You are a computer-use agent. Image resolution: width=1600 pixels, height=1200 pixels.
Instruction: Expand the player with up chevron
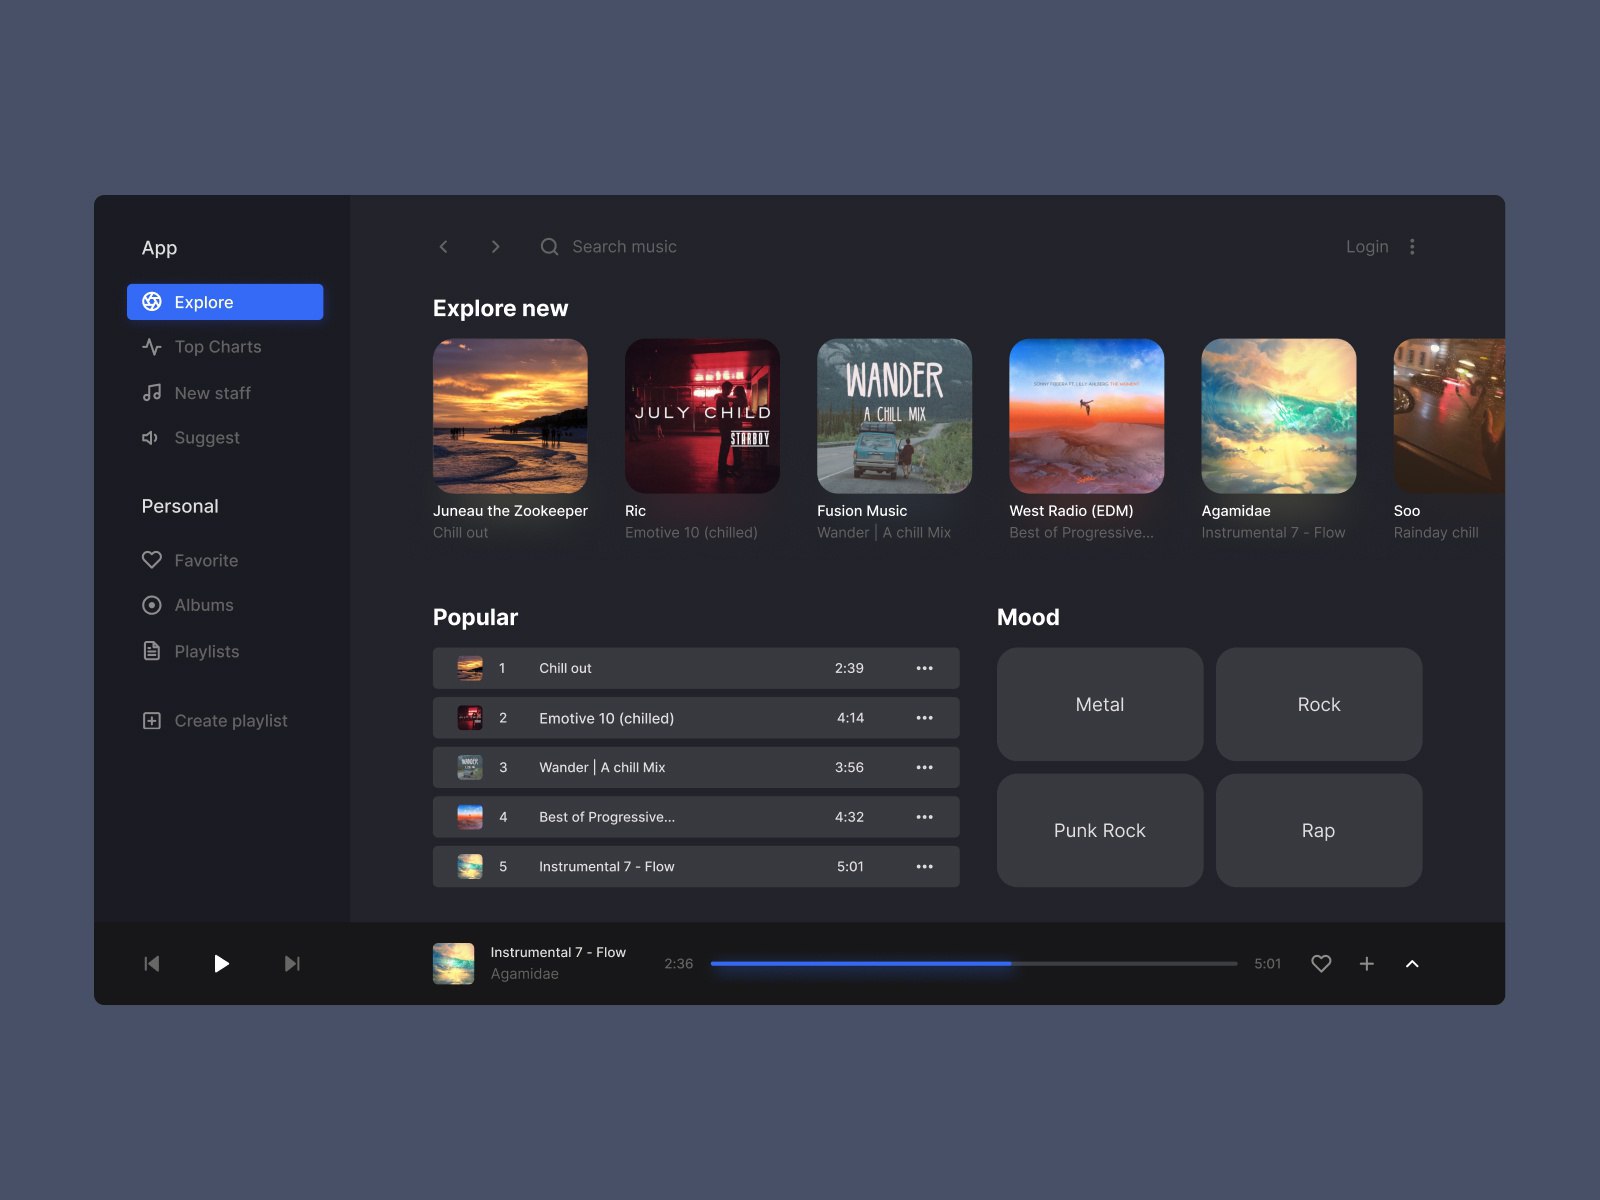[1412, 964]
